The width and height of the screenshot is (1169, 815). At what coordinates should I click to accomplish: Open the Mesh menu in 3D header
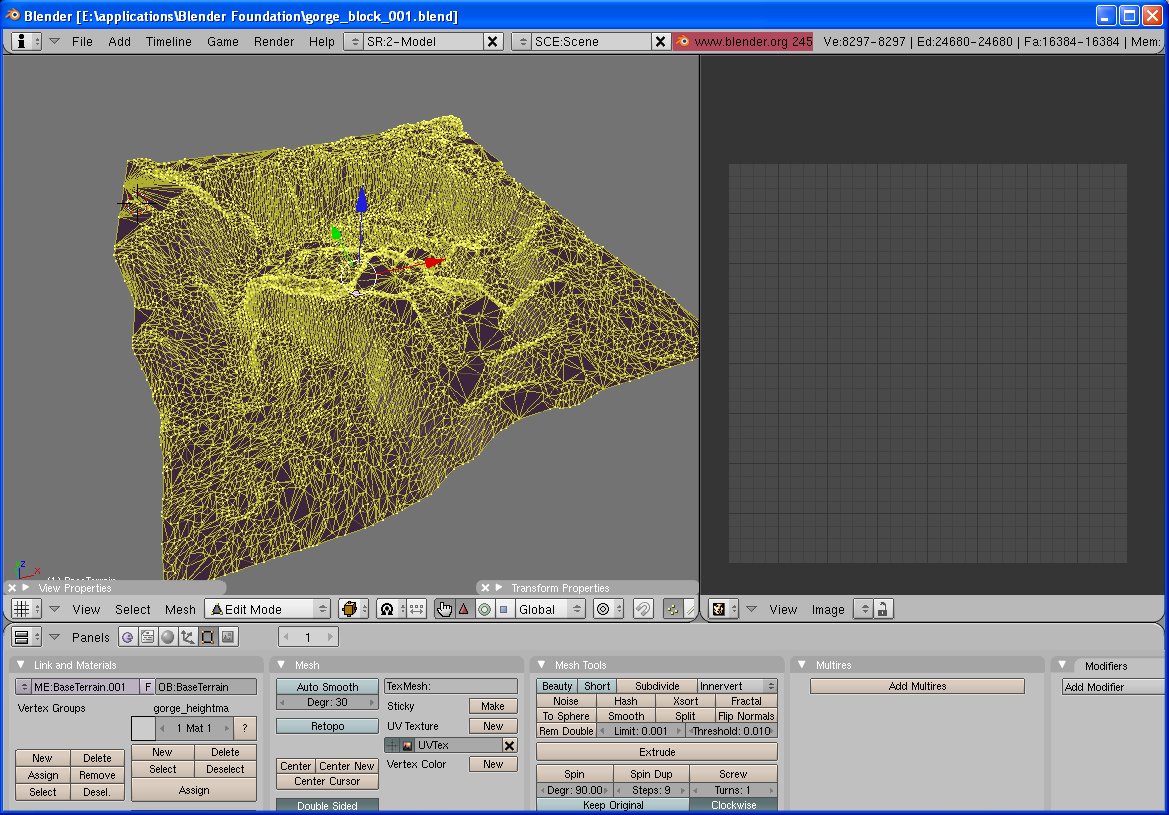tap(180, 609)
